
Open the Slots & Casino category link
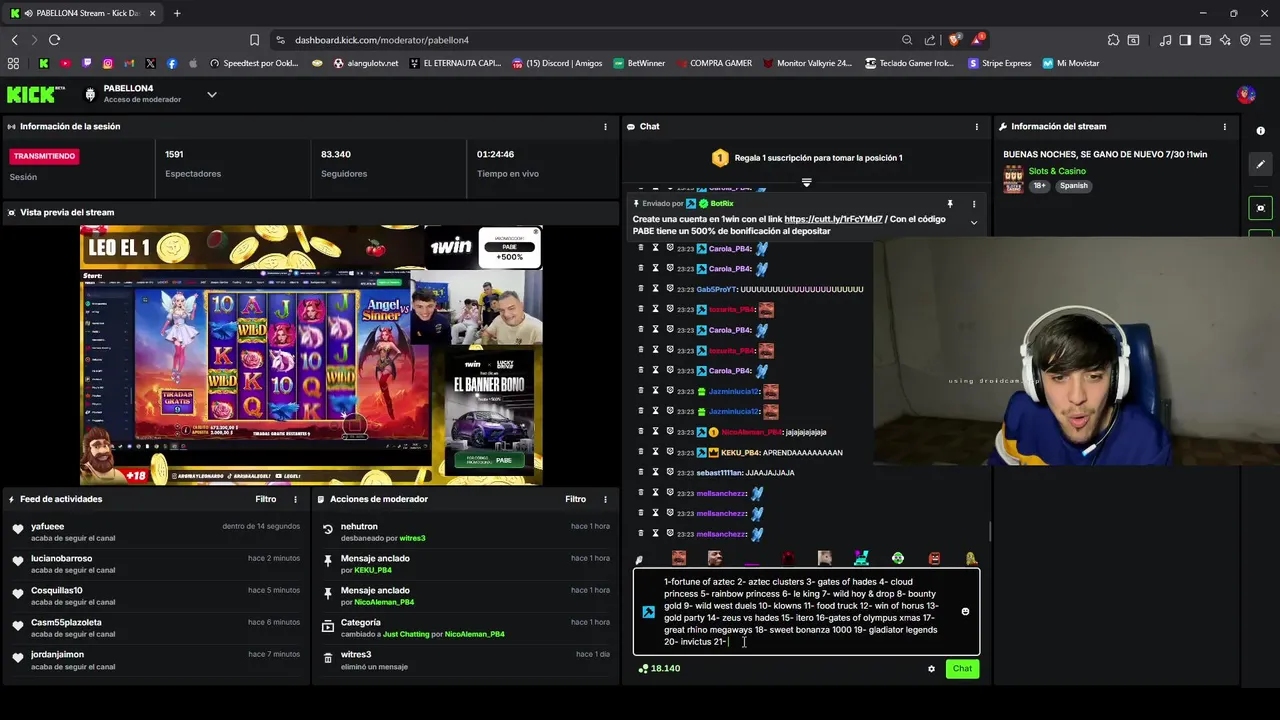(1057, 171)
